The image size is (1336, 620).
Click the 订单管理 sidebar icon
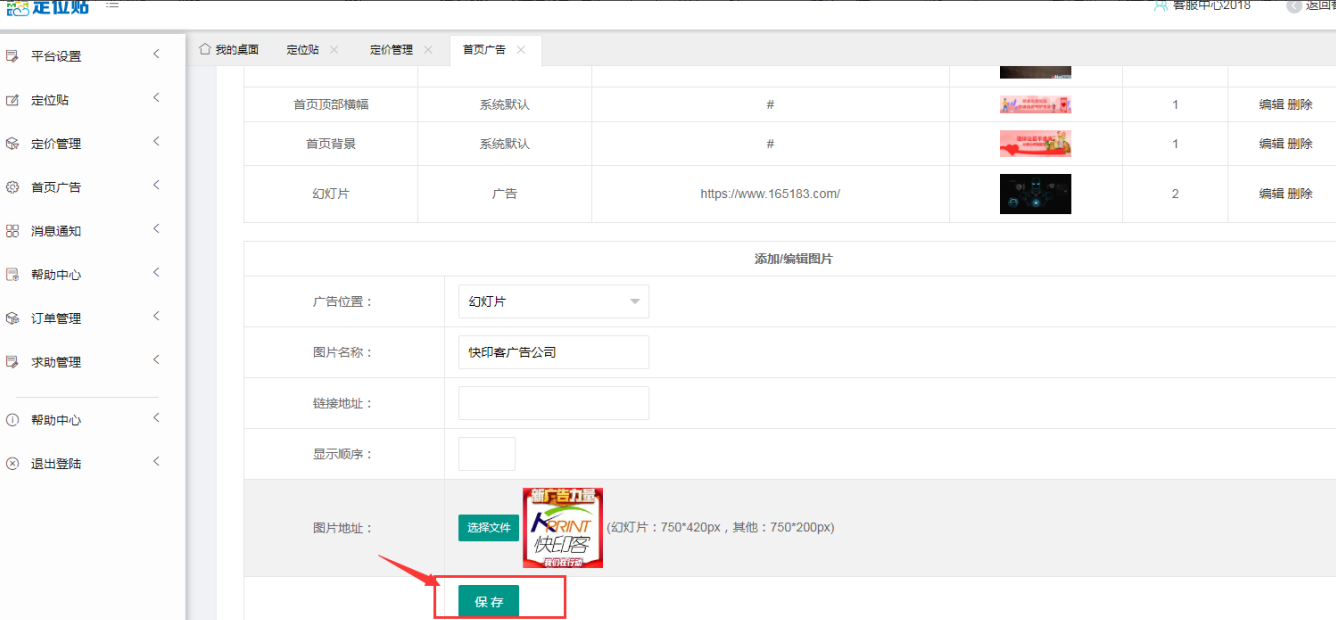pos(13,318)
